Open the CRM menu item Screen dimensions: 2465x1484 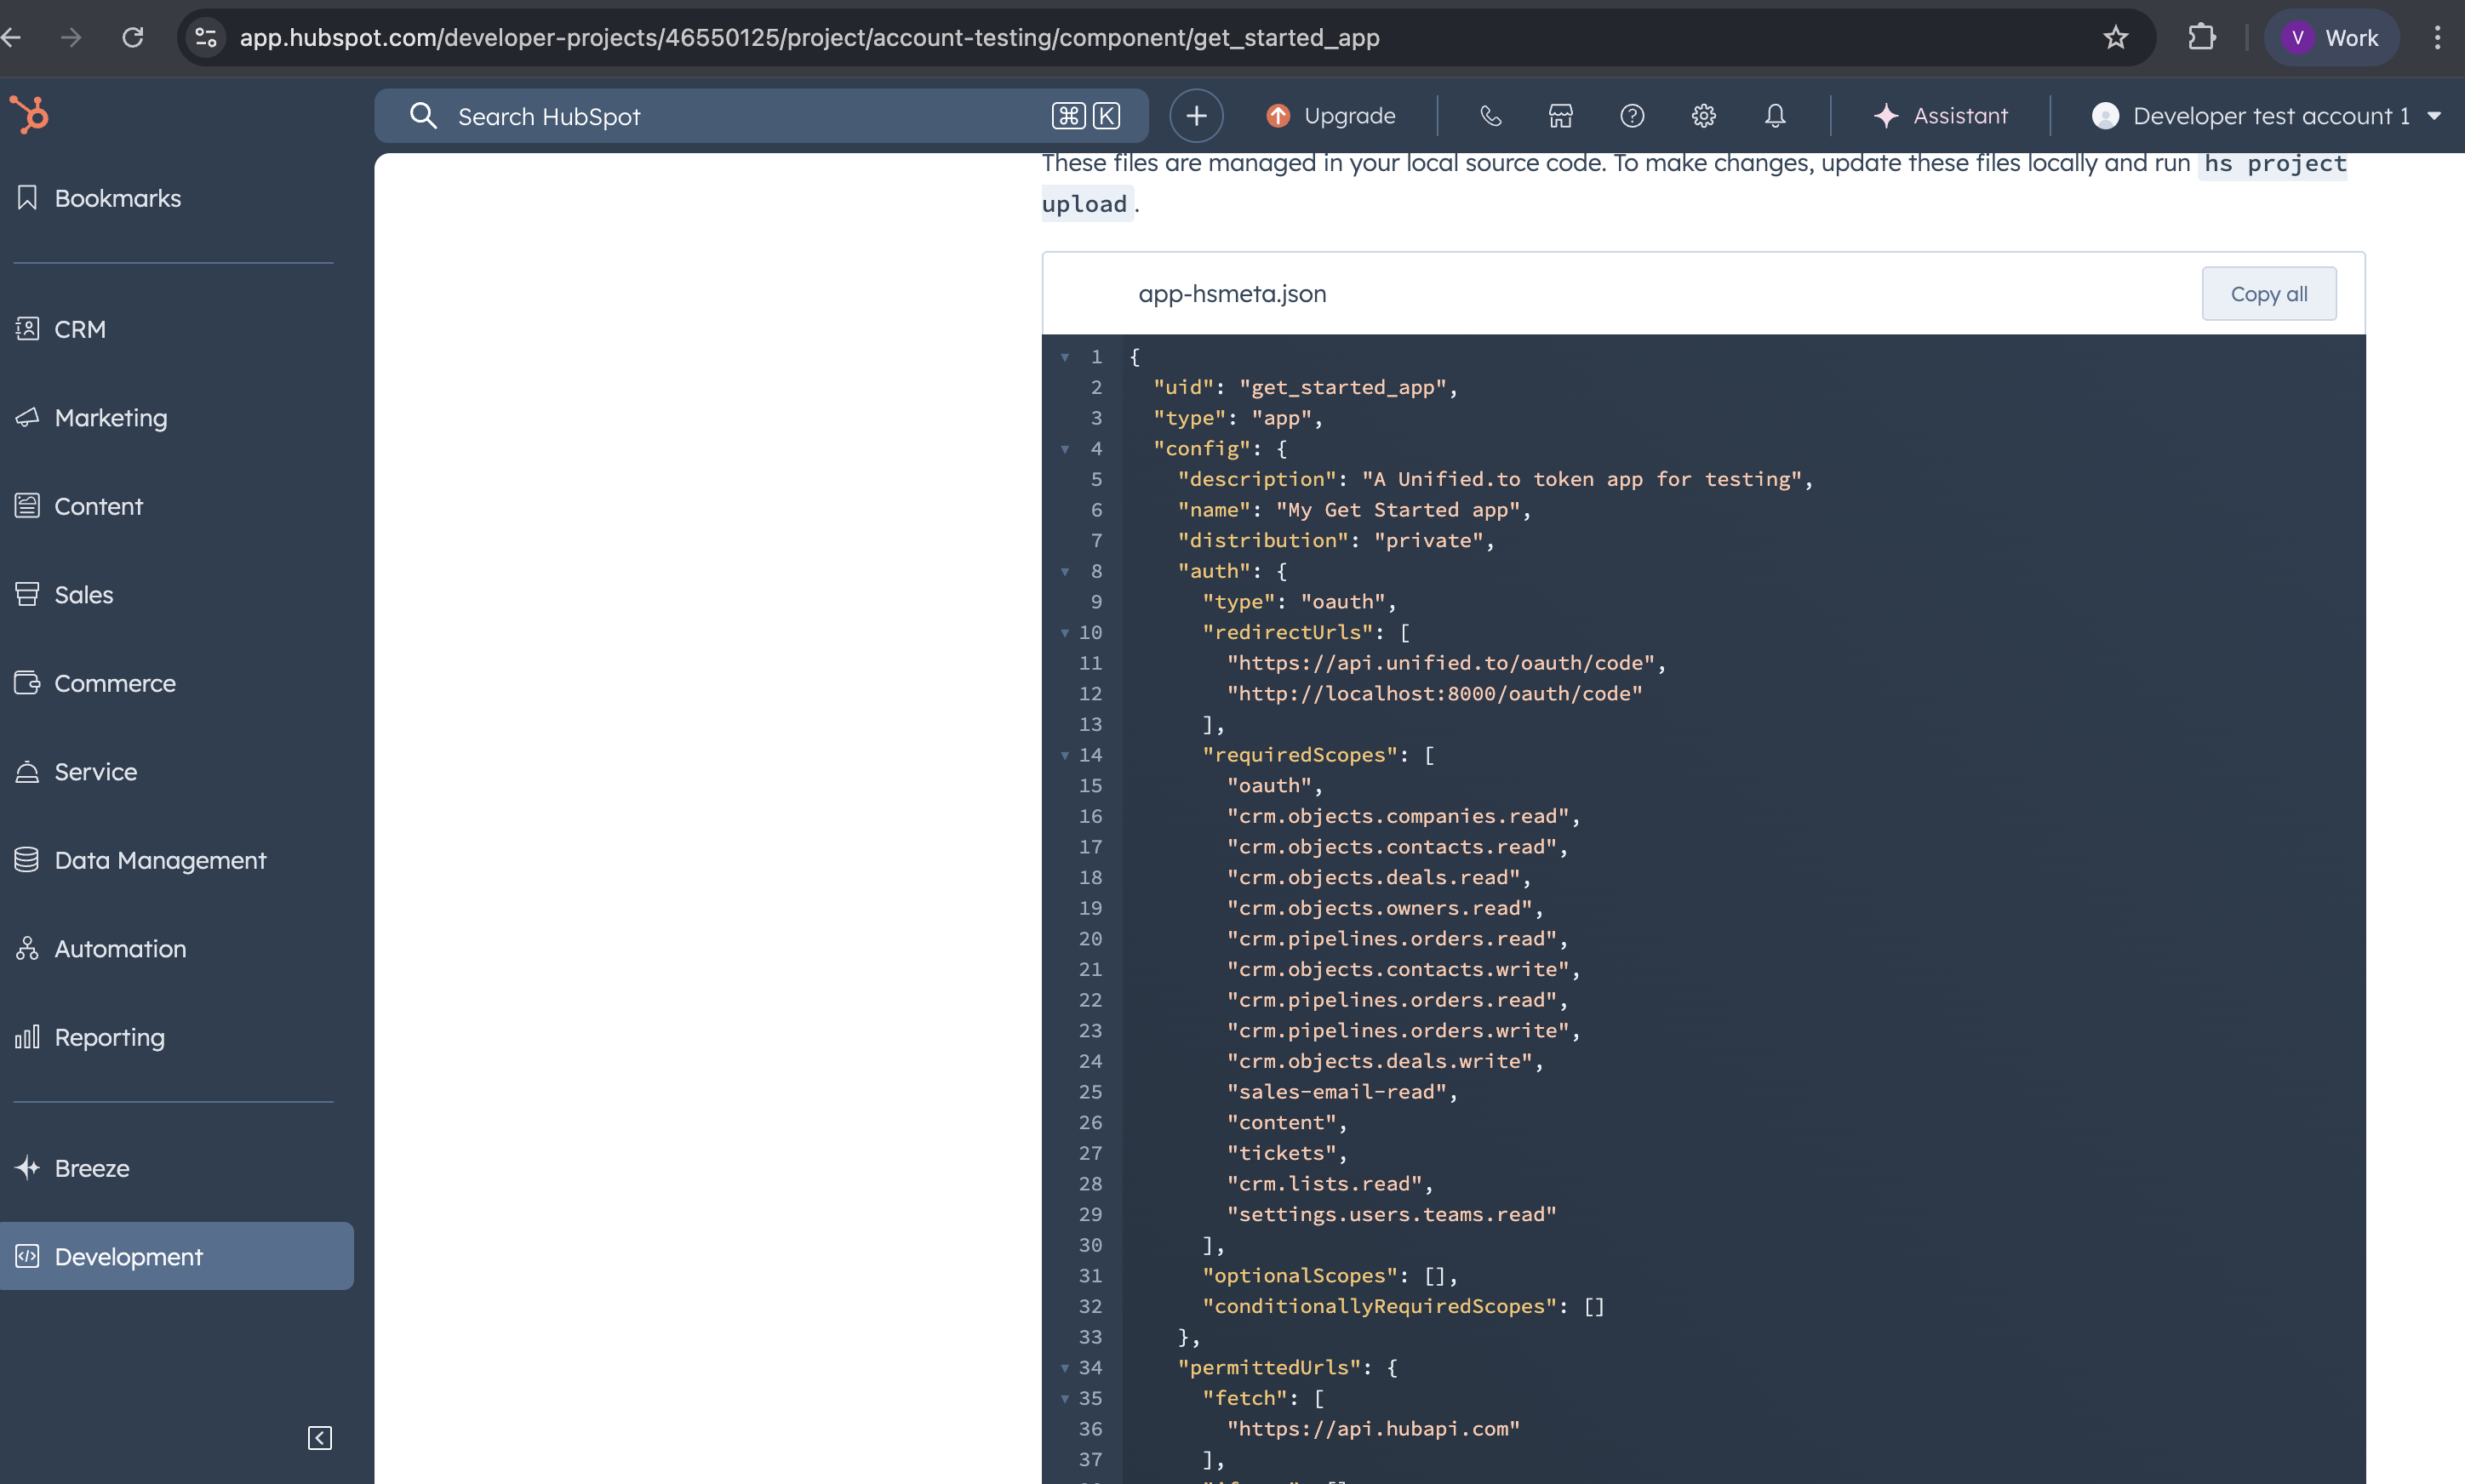pos(80,329)
